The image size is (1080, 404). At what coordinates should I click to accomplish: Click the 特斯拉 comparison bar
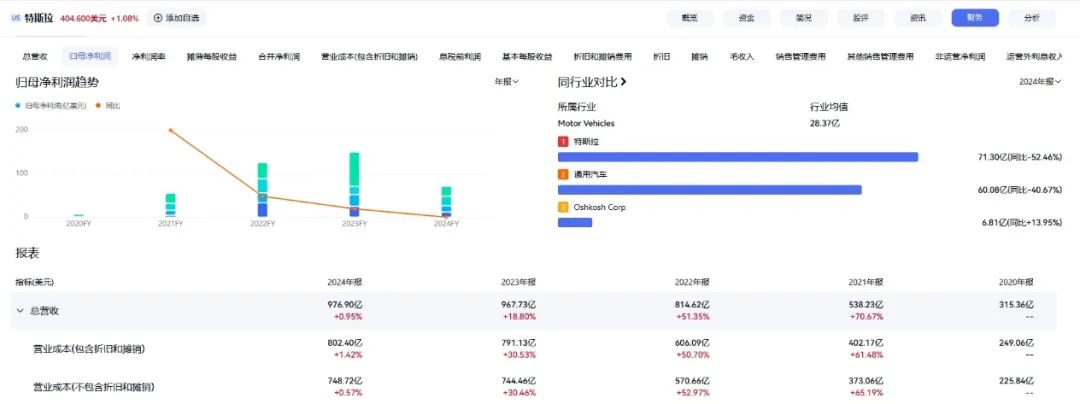738,157
